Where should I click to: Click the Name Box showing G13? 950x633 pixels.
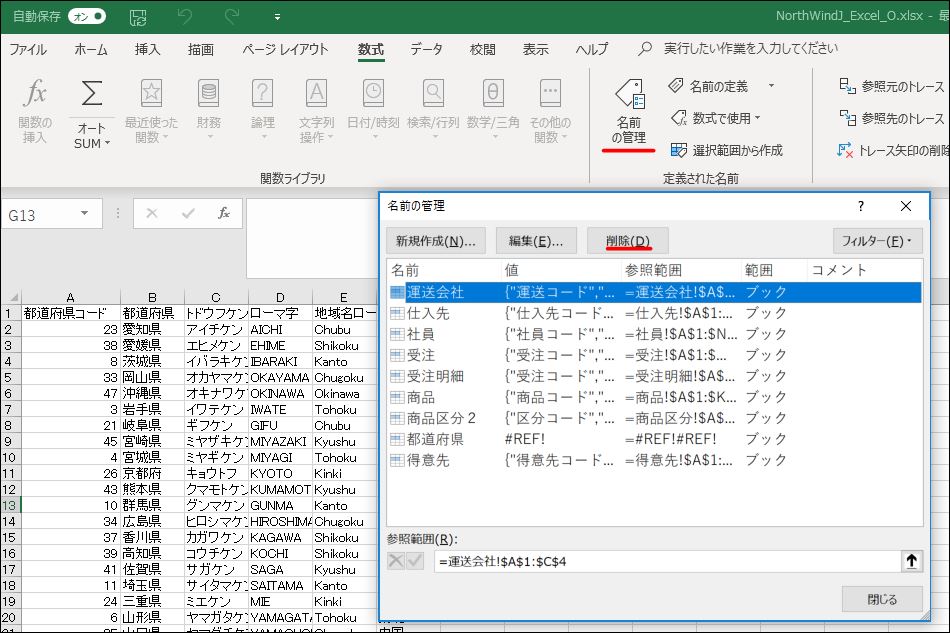coord(38,215)
